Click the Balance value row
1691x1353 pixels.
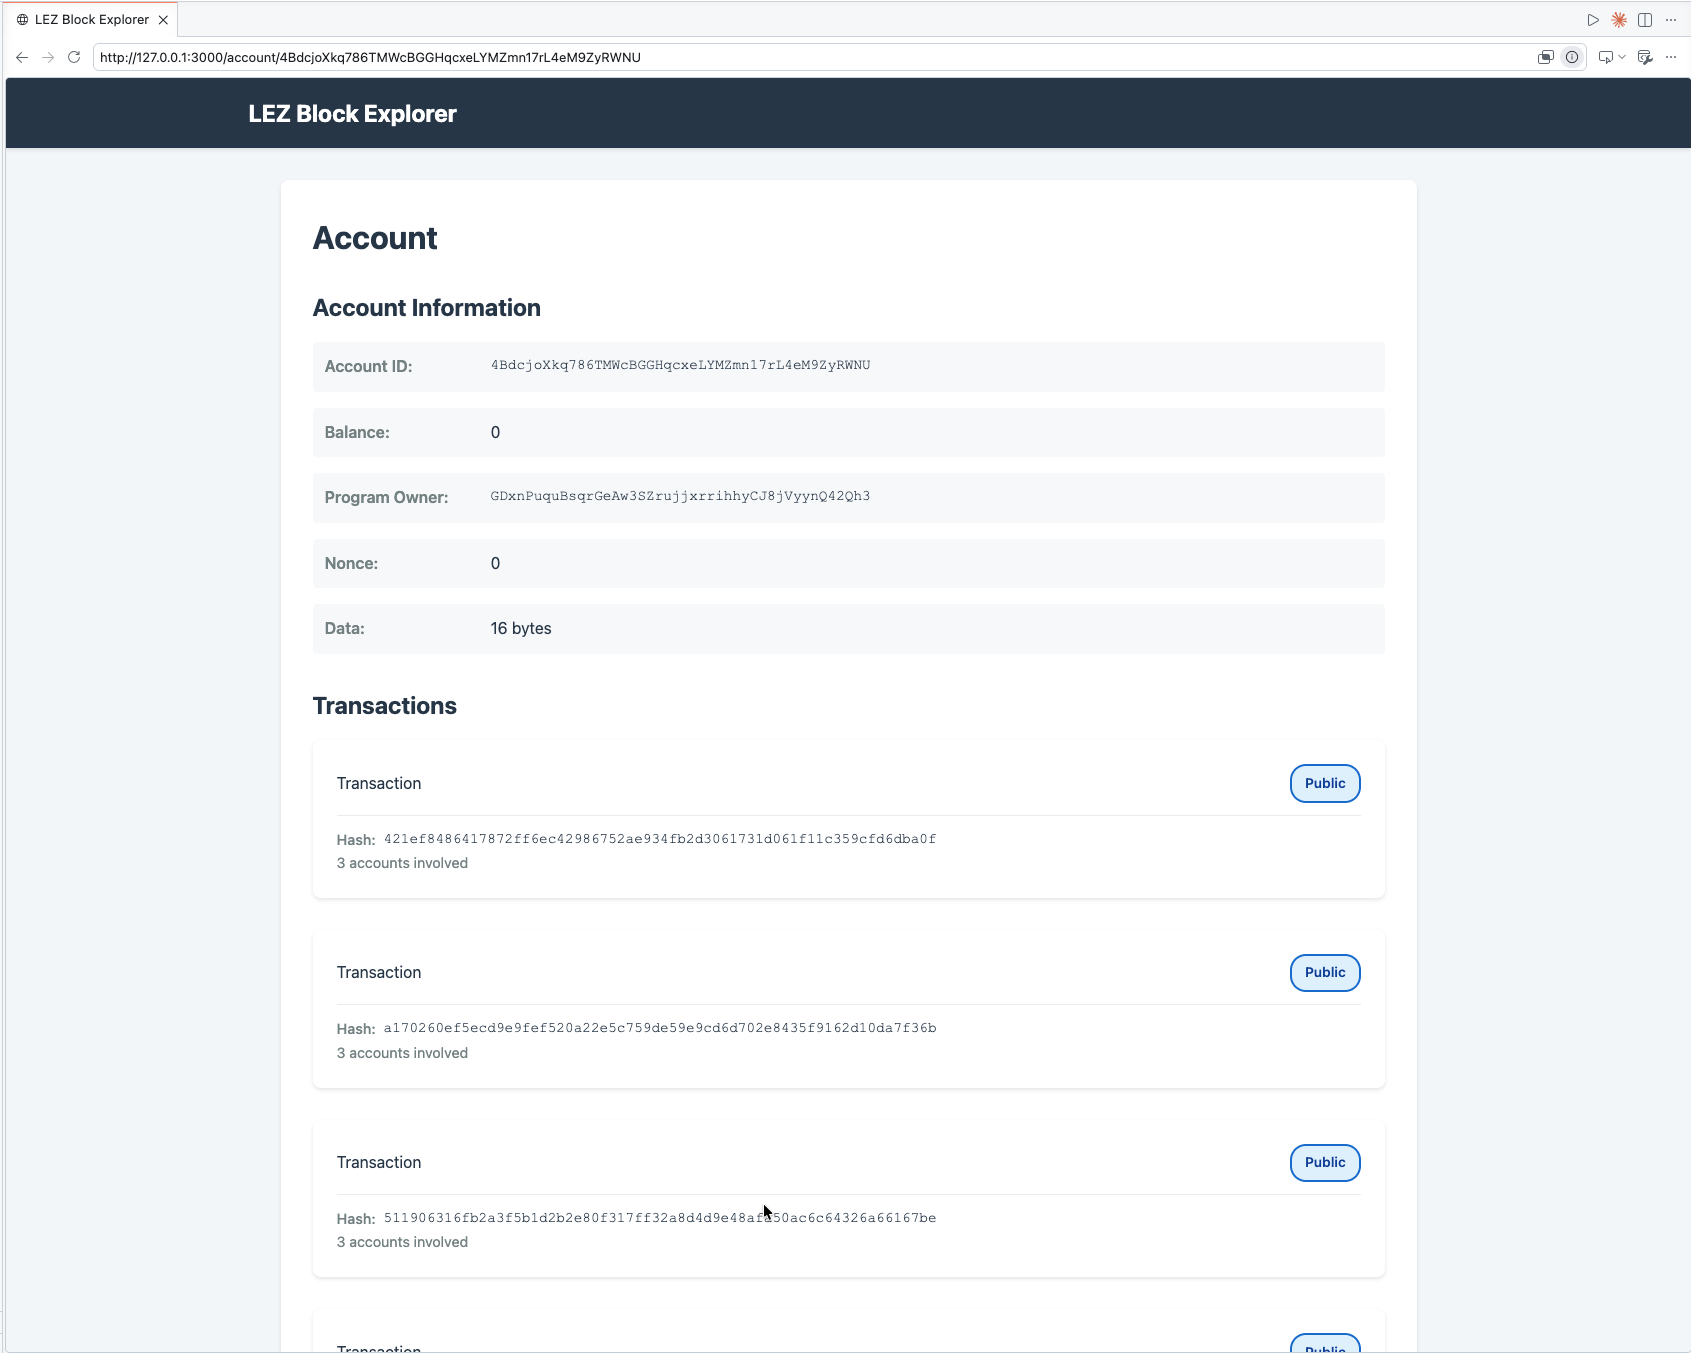click(x=848, y=432)
